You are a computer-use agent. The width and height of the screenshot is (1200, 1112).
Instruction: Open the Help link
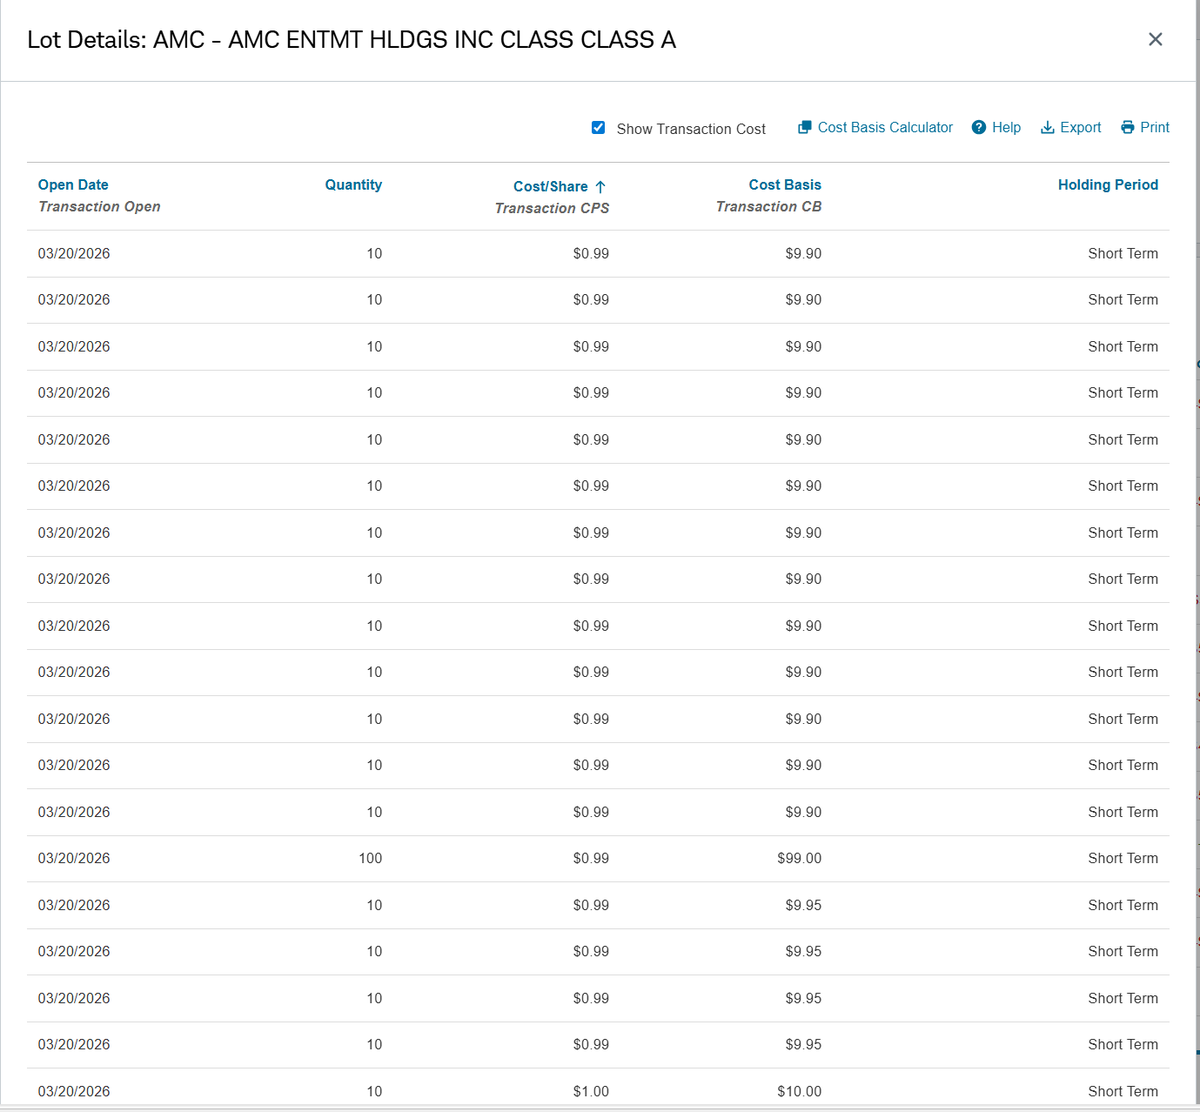click(1006, 127)
